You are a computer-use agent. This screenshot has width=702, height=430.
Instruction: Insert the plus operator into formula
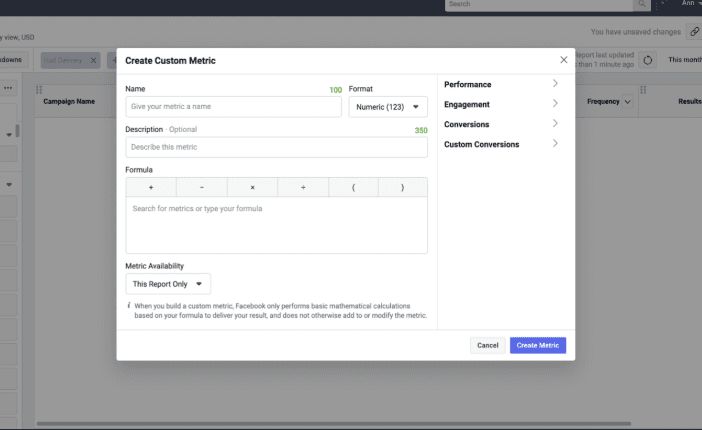151,188
